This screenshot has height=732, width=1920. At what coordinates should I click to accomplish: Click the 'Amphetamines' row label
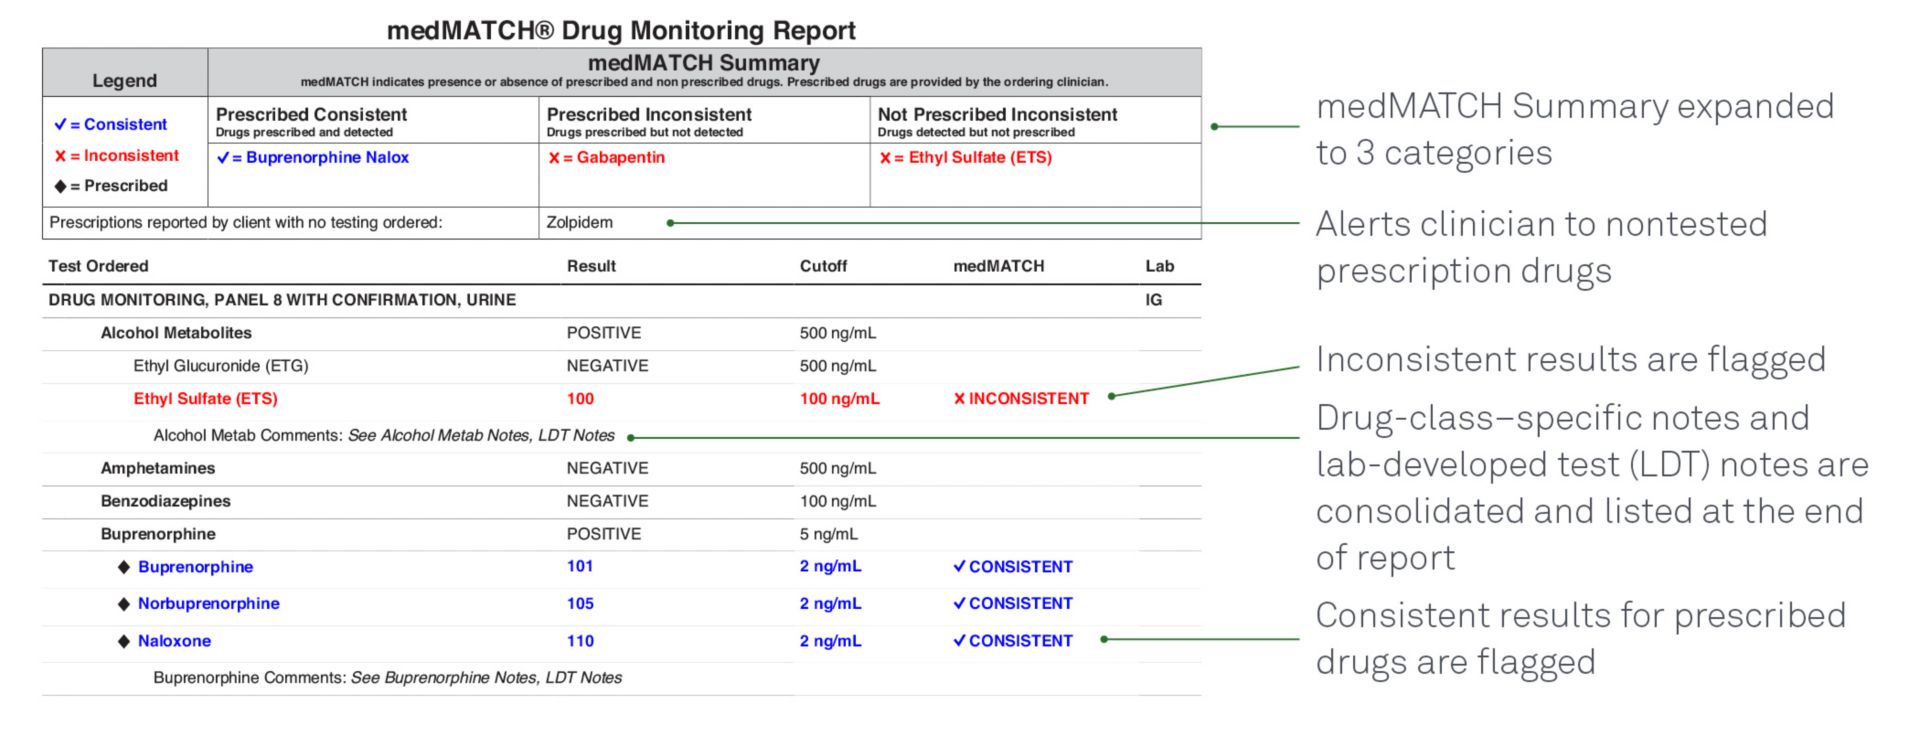pyautogui.click(x=158, y=467)
